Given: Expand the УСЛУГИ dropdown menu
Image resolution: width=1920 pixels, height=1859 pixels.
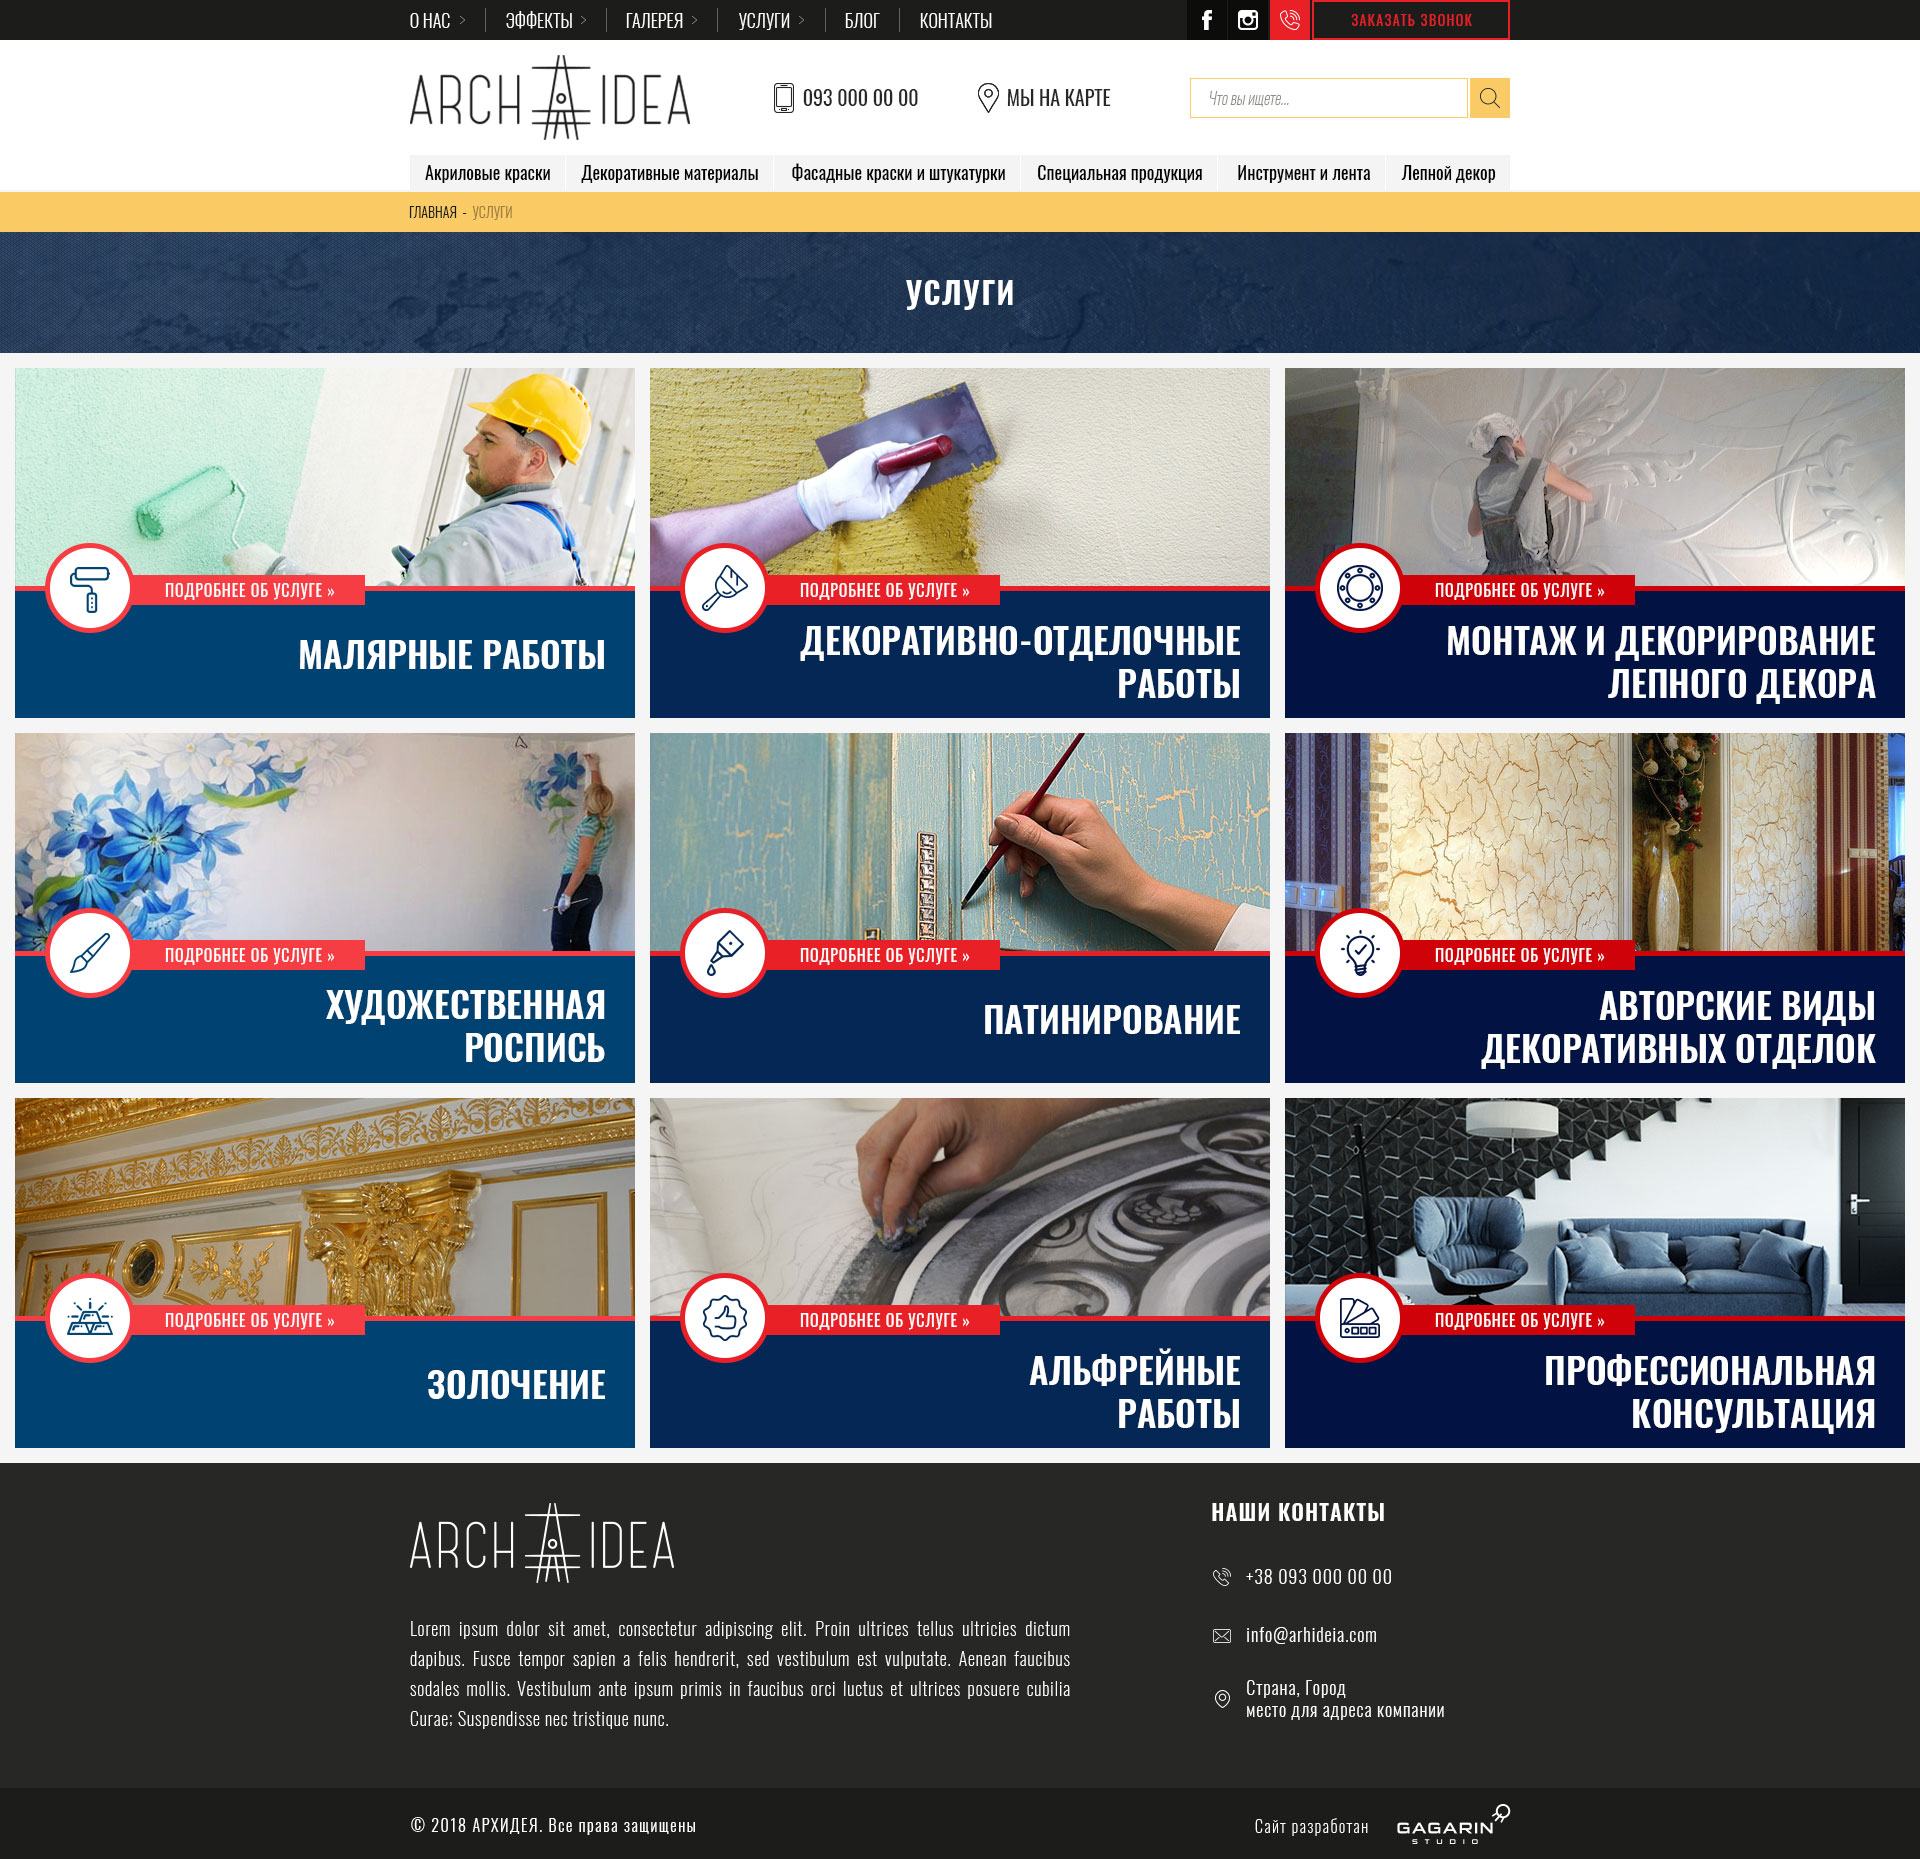Looking at the screenshot, I should 771,20.
